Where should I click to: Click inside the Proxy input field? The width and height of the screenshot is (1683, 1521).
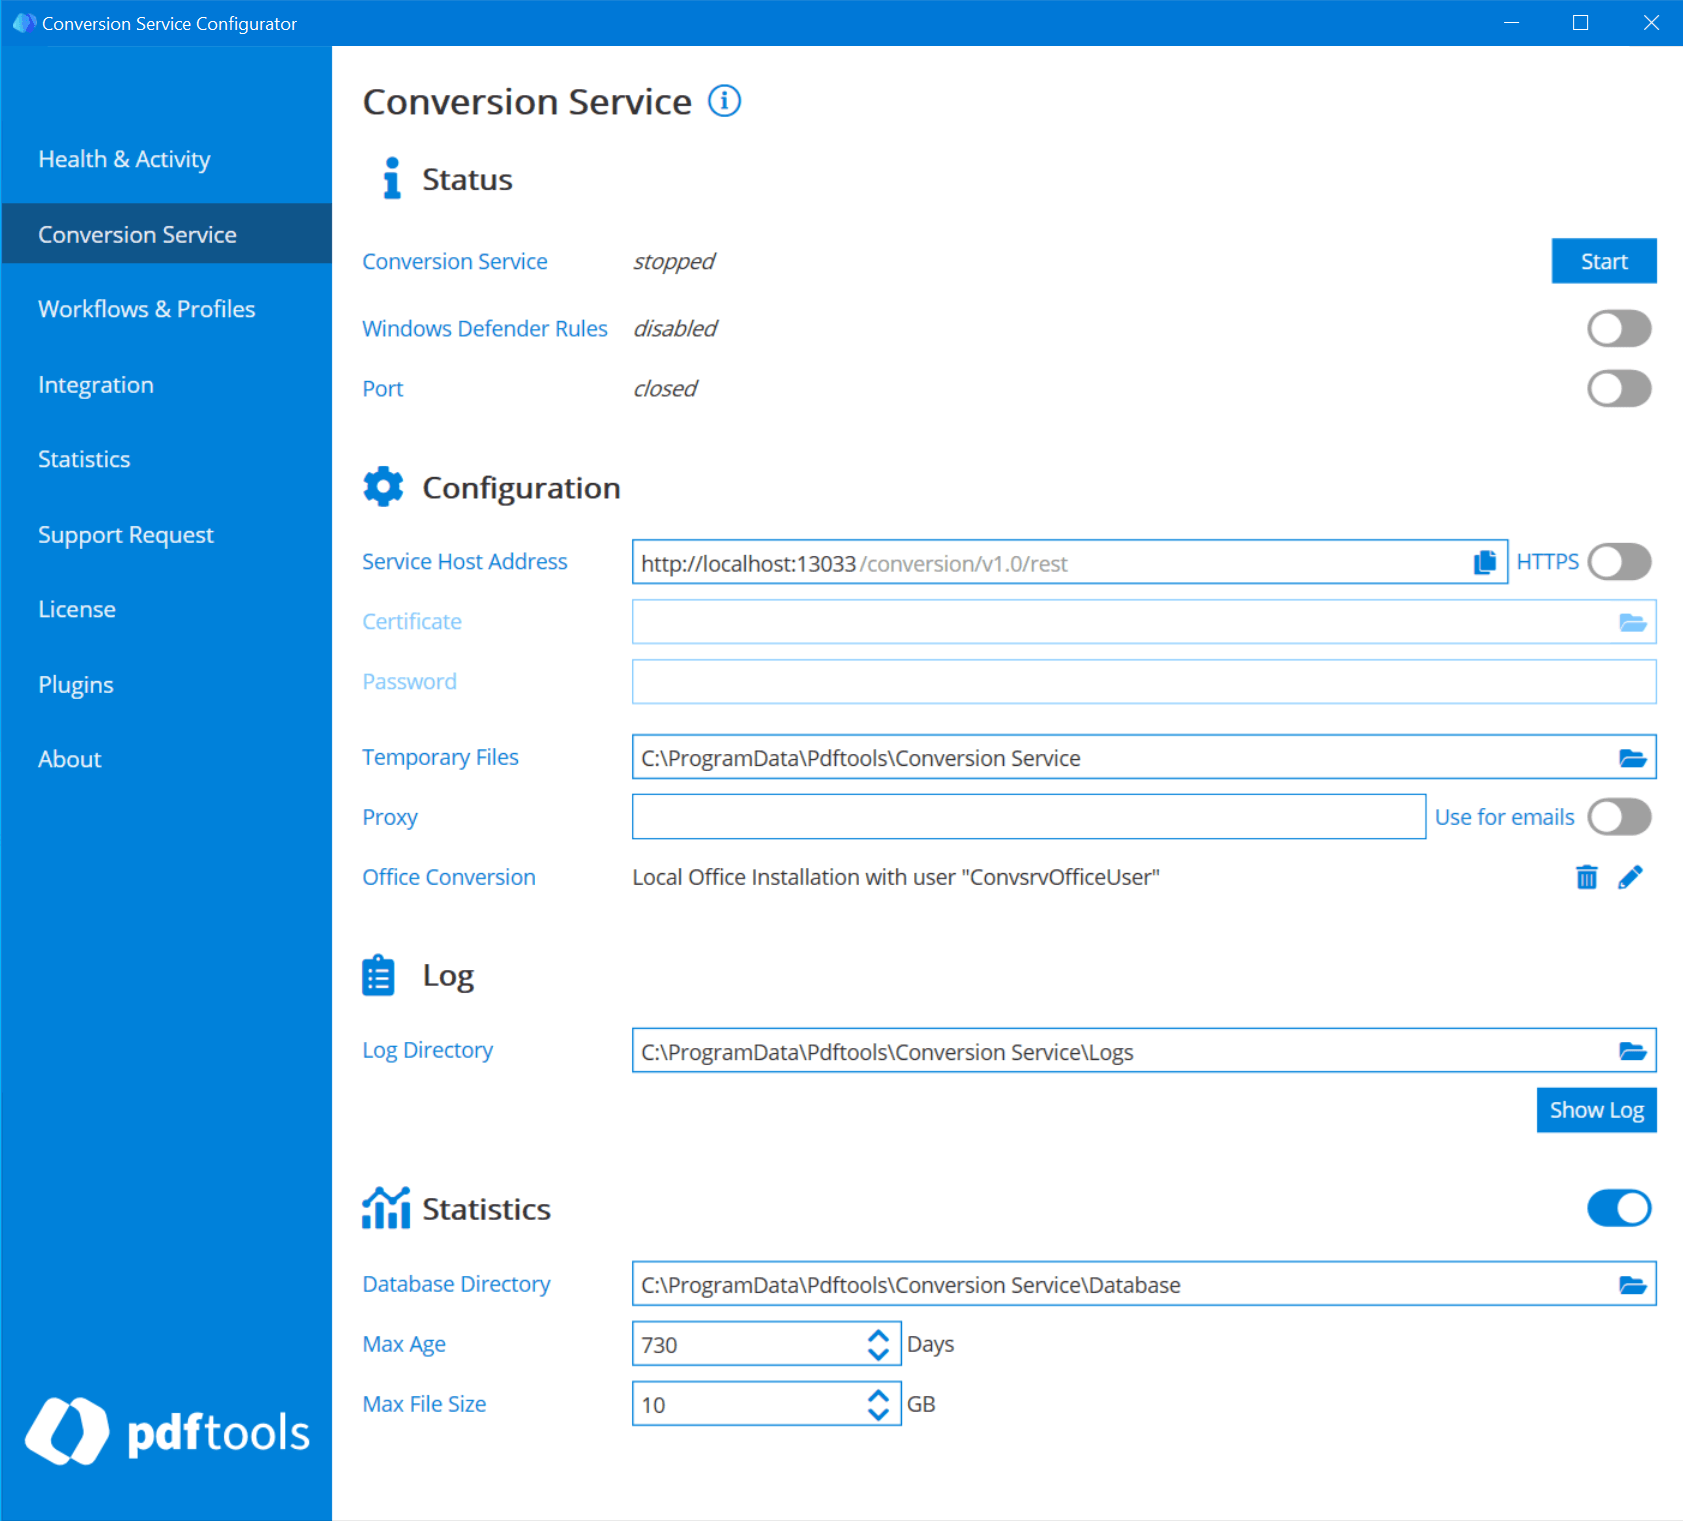coord(1027,816)
